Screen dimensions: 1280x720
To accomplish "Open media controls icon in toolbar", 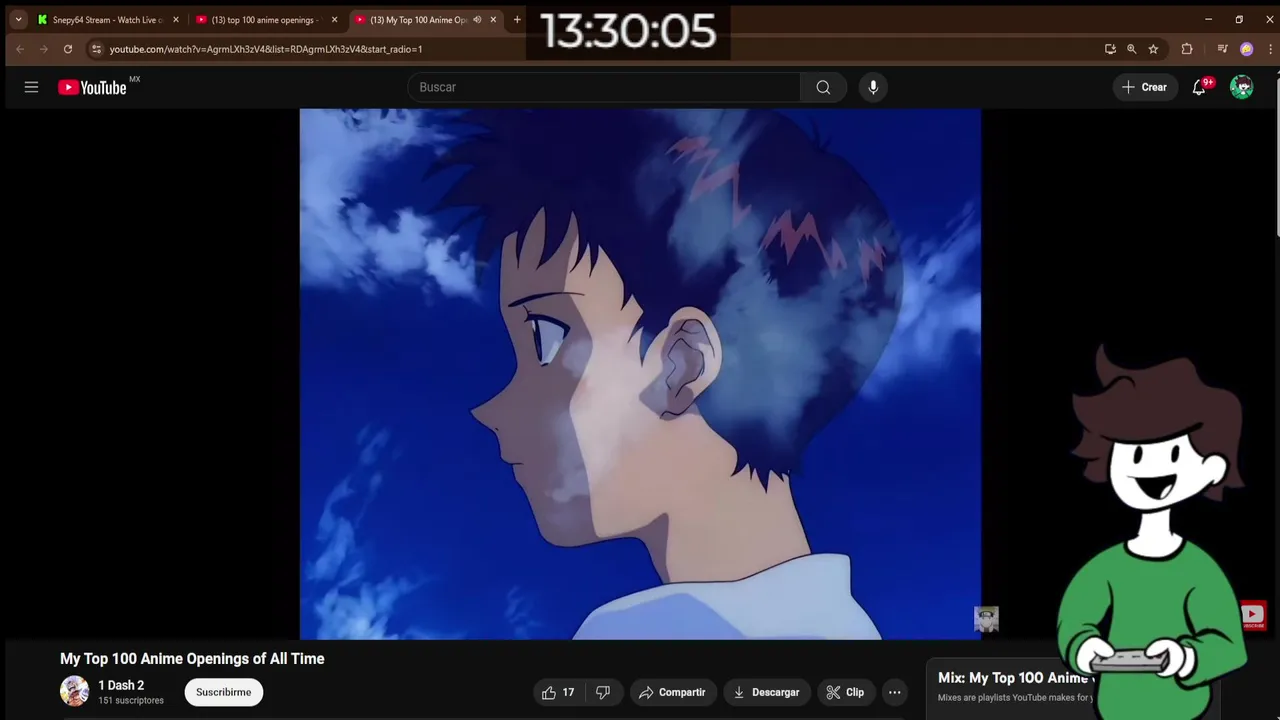I will tap(1222, 49).
